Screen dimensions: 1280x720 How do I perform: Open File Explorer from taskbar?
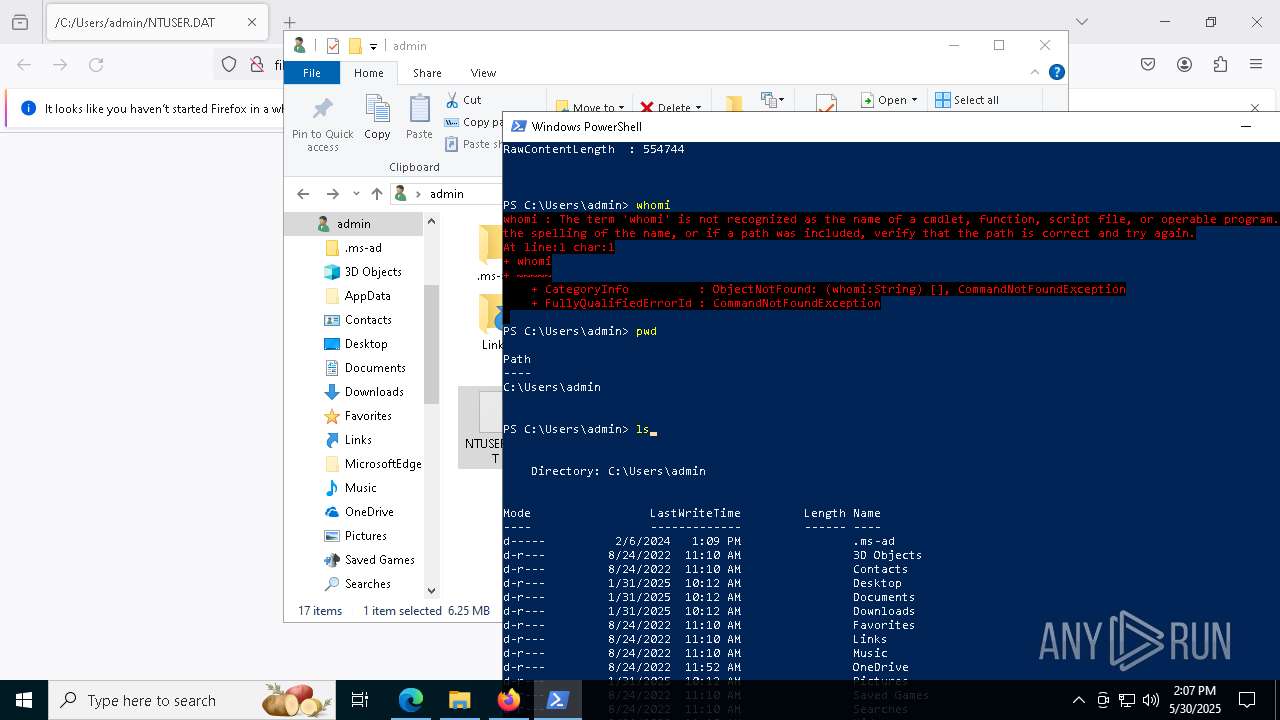[459, 700]
